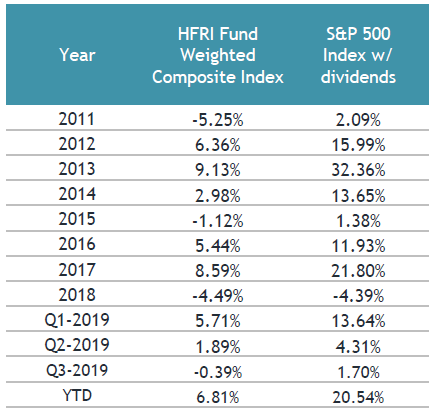Viewport: 435px width, 417px height.
Task: Select the 32.36% S&P 500 cell
Action: (358, 170)
